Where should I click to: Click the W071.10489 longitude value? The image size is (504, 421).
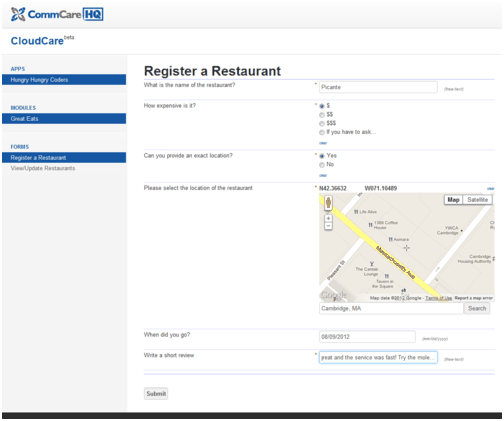(x=381, y=188)
